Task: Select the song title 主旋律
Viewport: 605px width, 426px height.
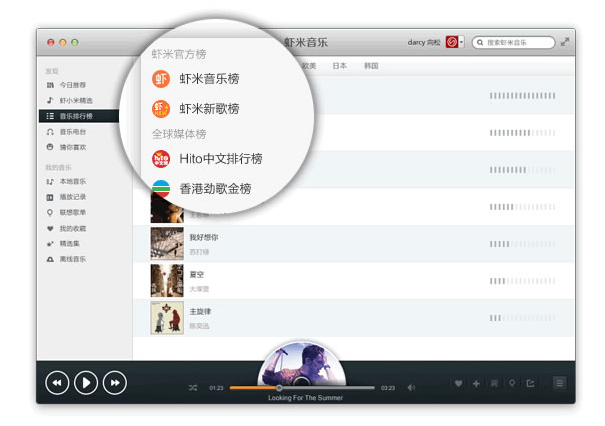Action: (200, 311)
